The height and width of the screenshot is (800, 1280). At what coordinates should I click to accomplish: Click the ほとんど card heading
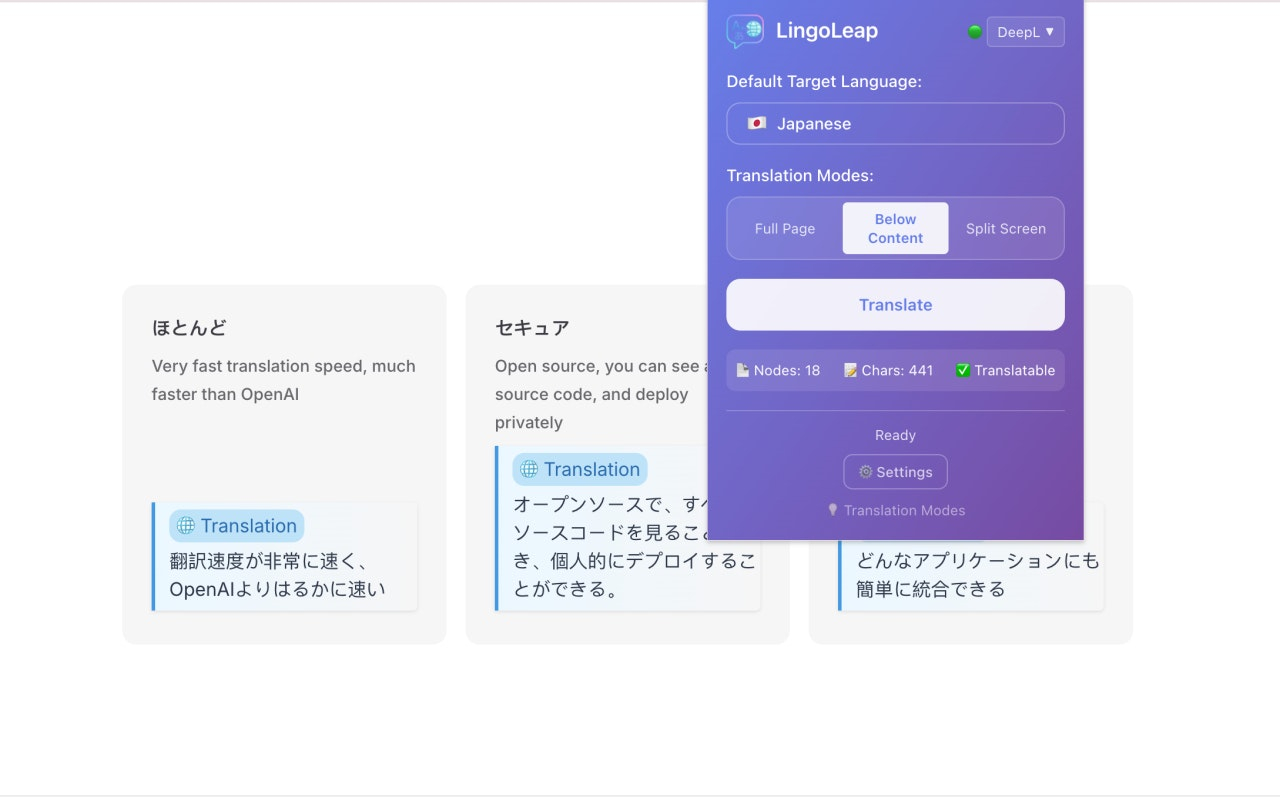tap(189, 328)
